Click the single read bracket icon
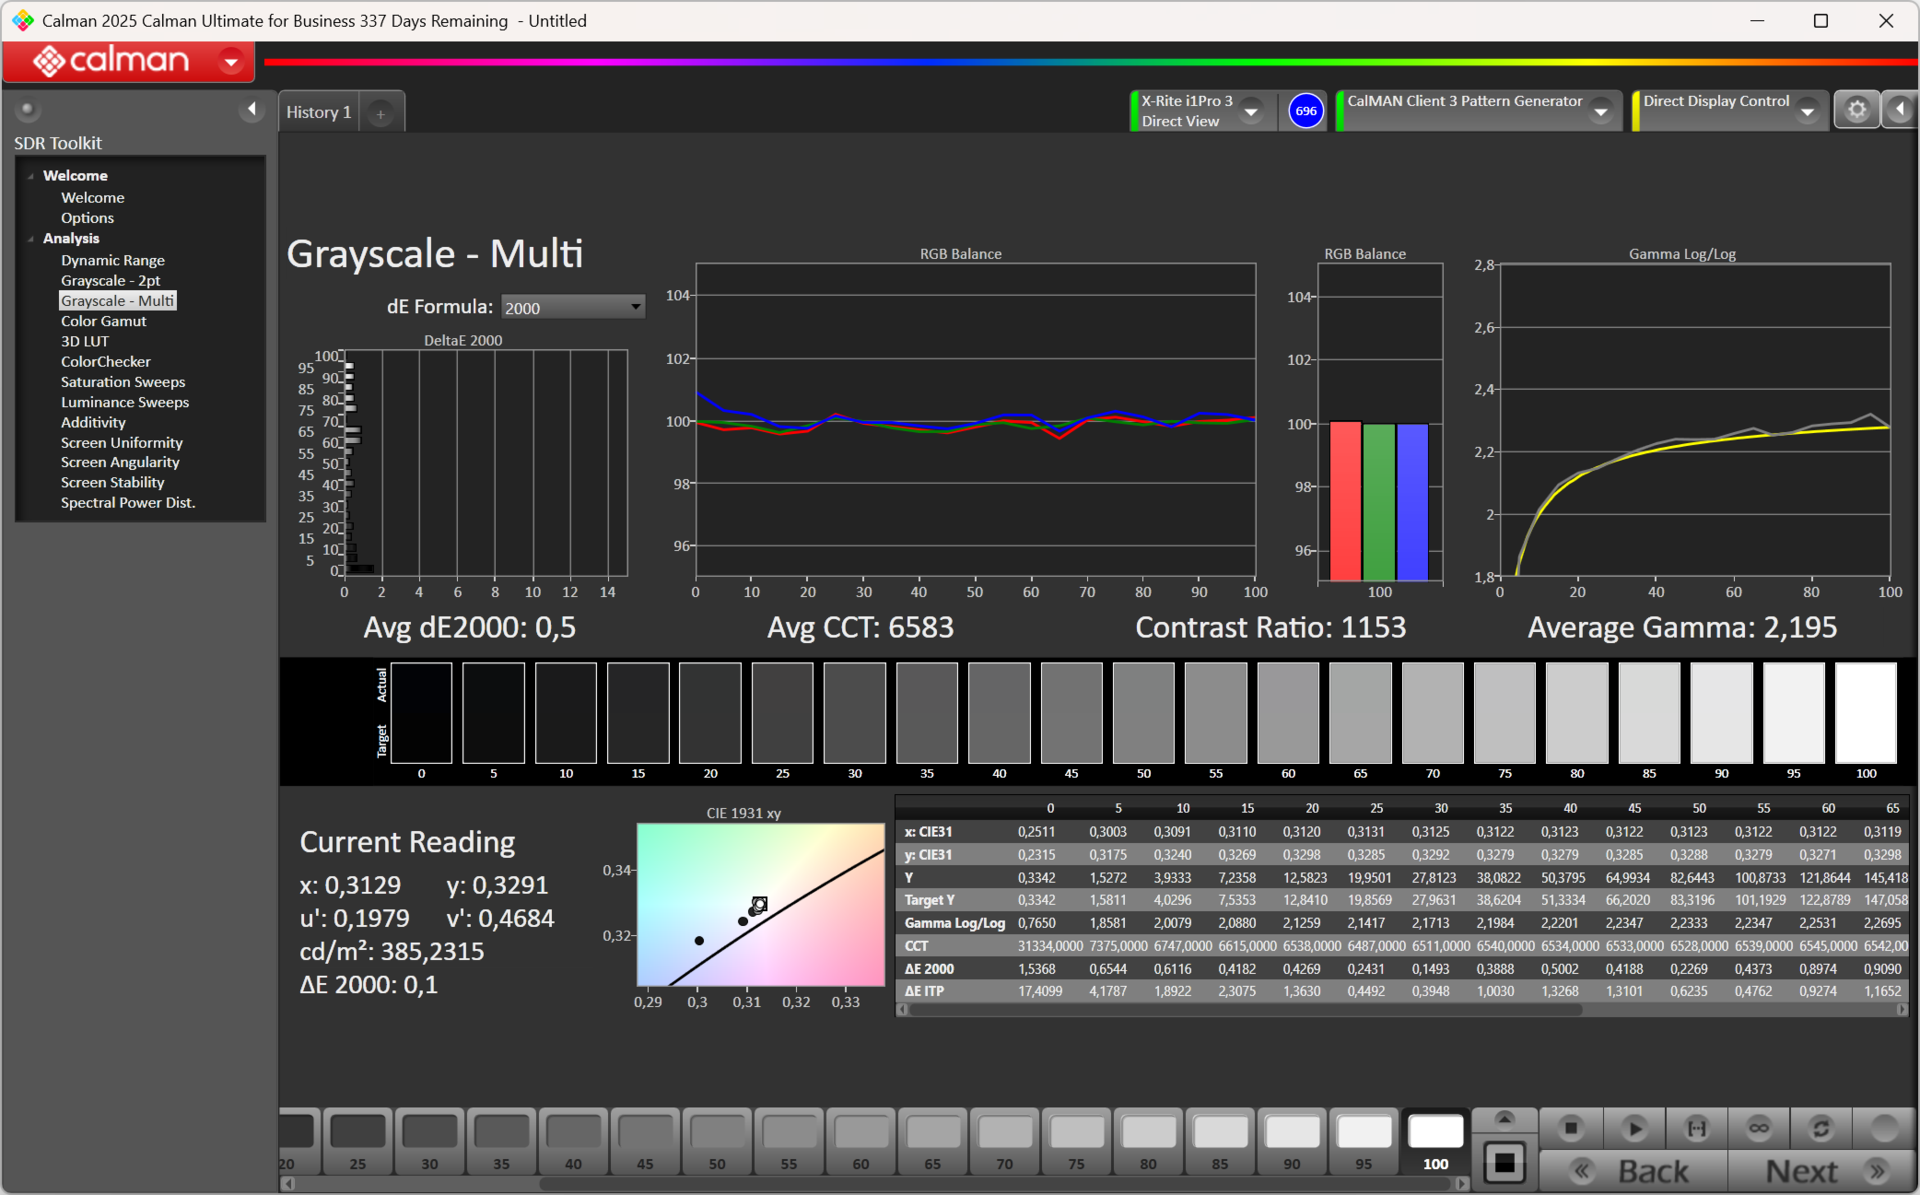Viewport: 1920px width, 1195px height. tap(1697, 1128)
